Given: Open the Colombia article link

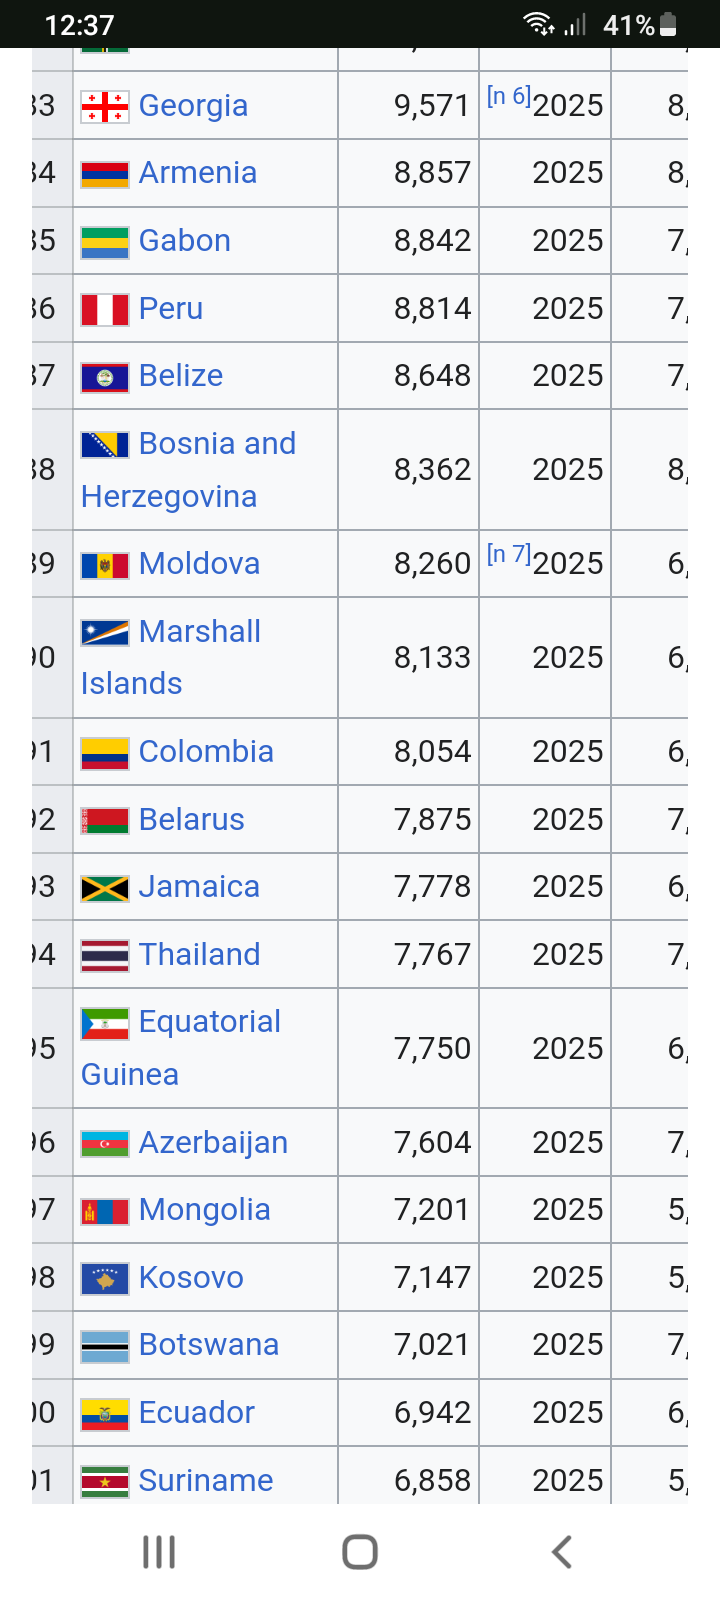Looking at the screenshot, I should tap(206, 752).
